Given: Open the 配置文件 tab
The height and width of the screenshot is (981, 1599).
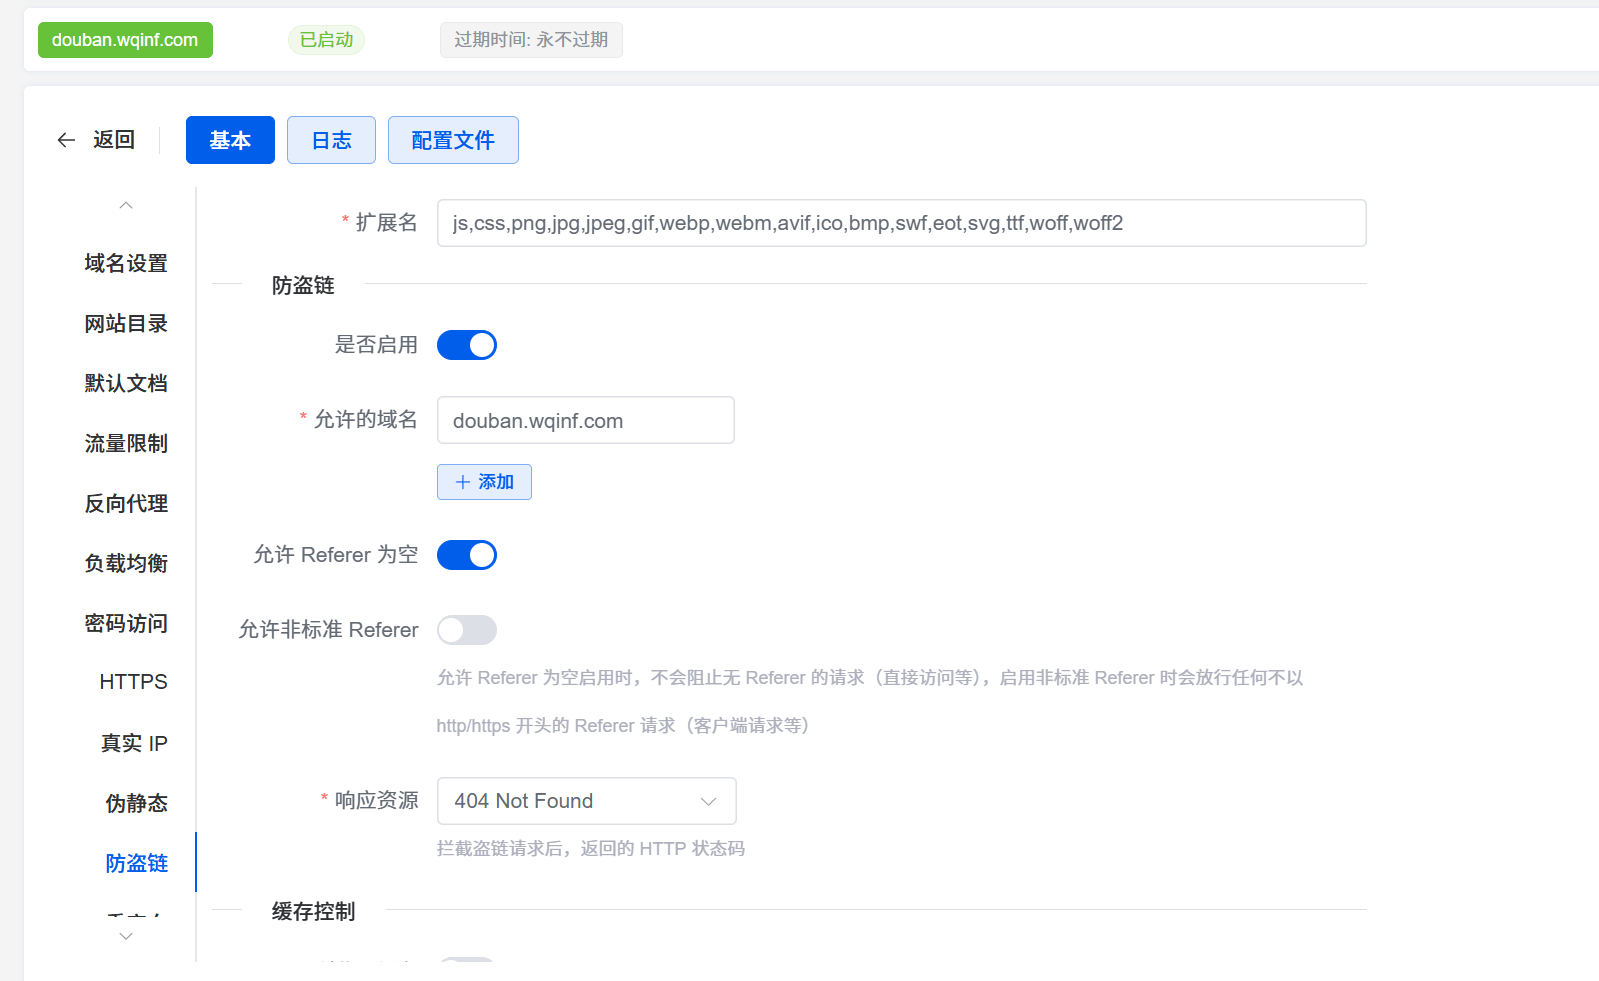Looking at the screenshot, I should [453, 140].
